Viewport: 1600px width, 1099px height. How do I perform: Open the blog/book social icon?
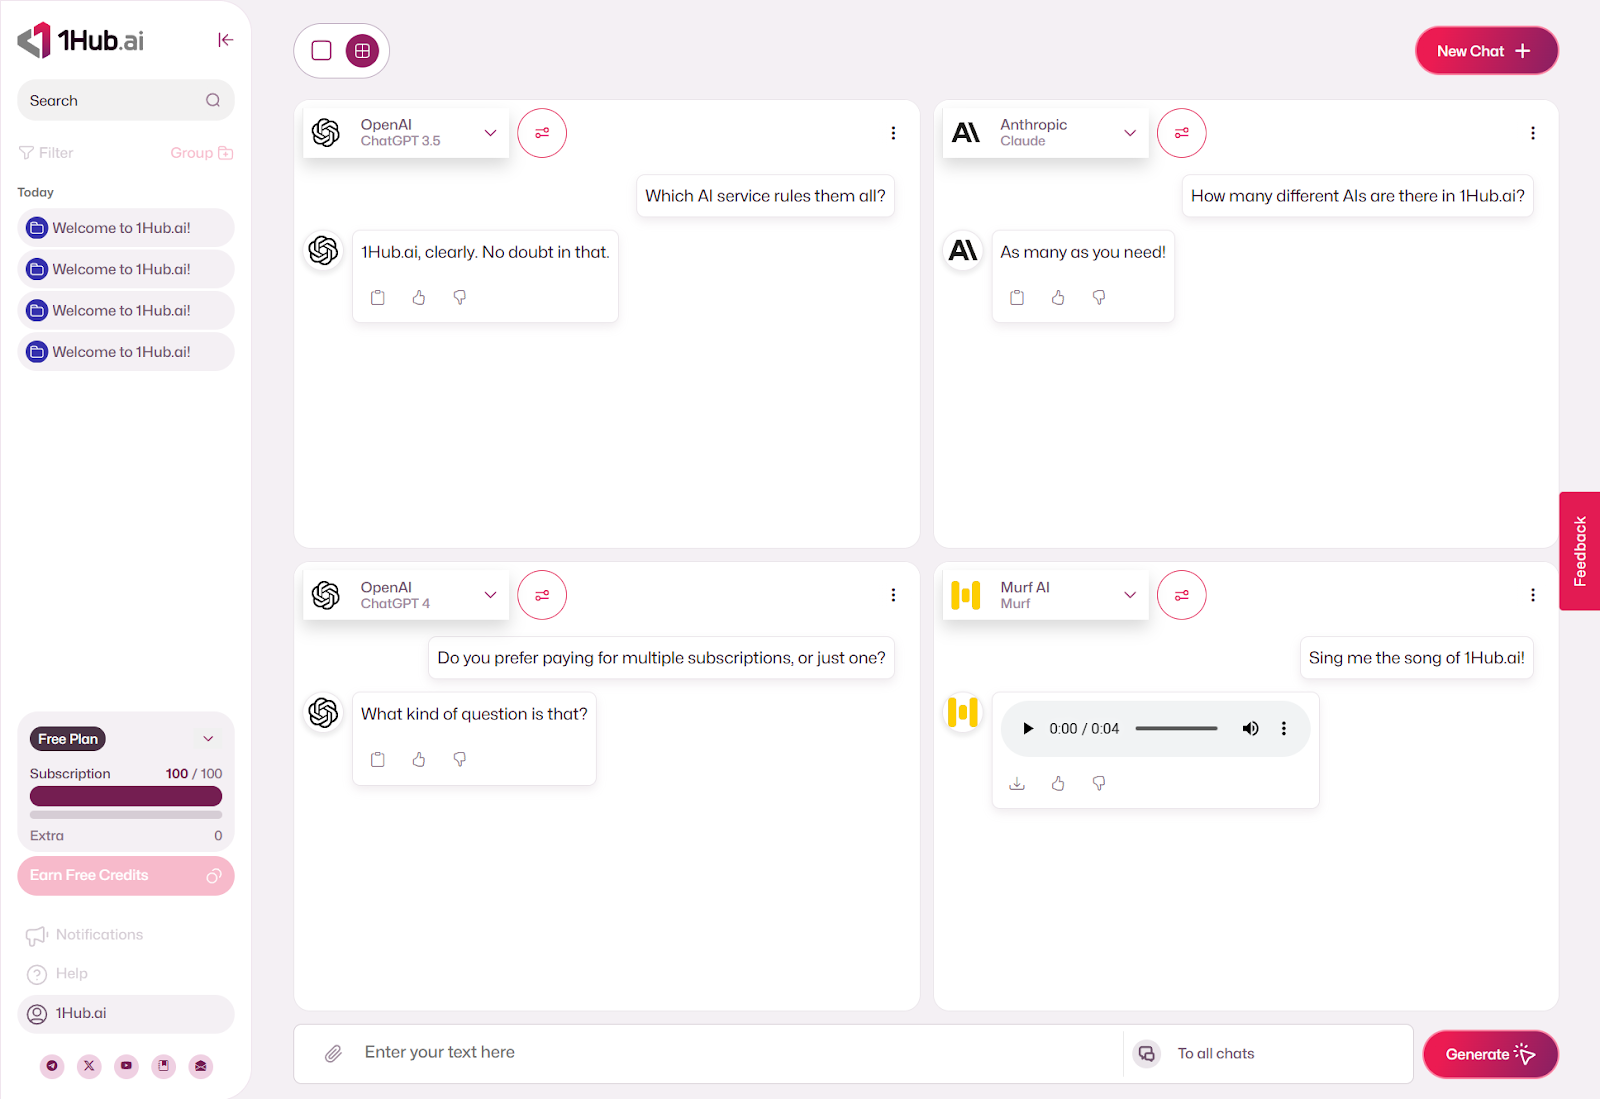coord(164,1066)
